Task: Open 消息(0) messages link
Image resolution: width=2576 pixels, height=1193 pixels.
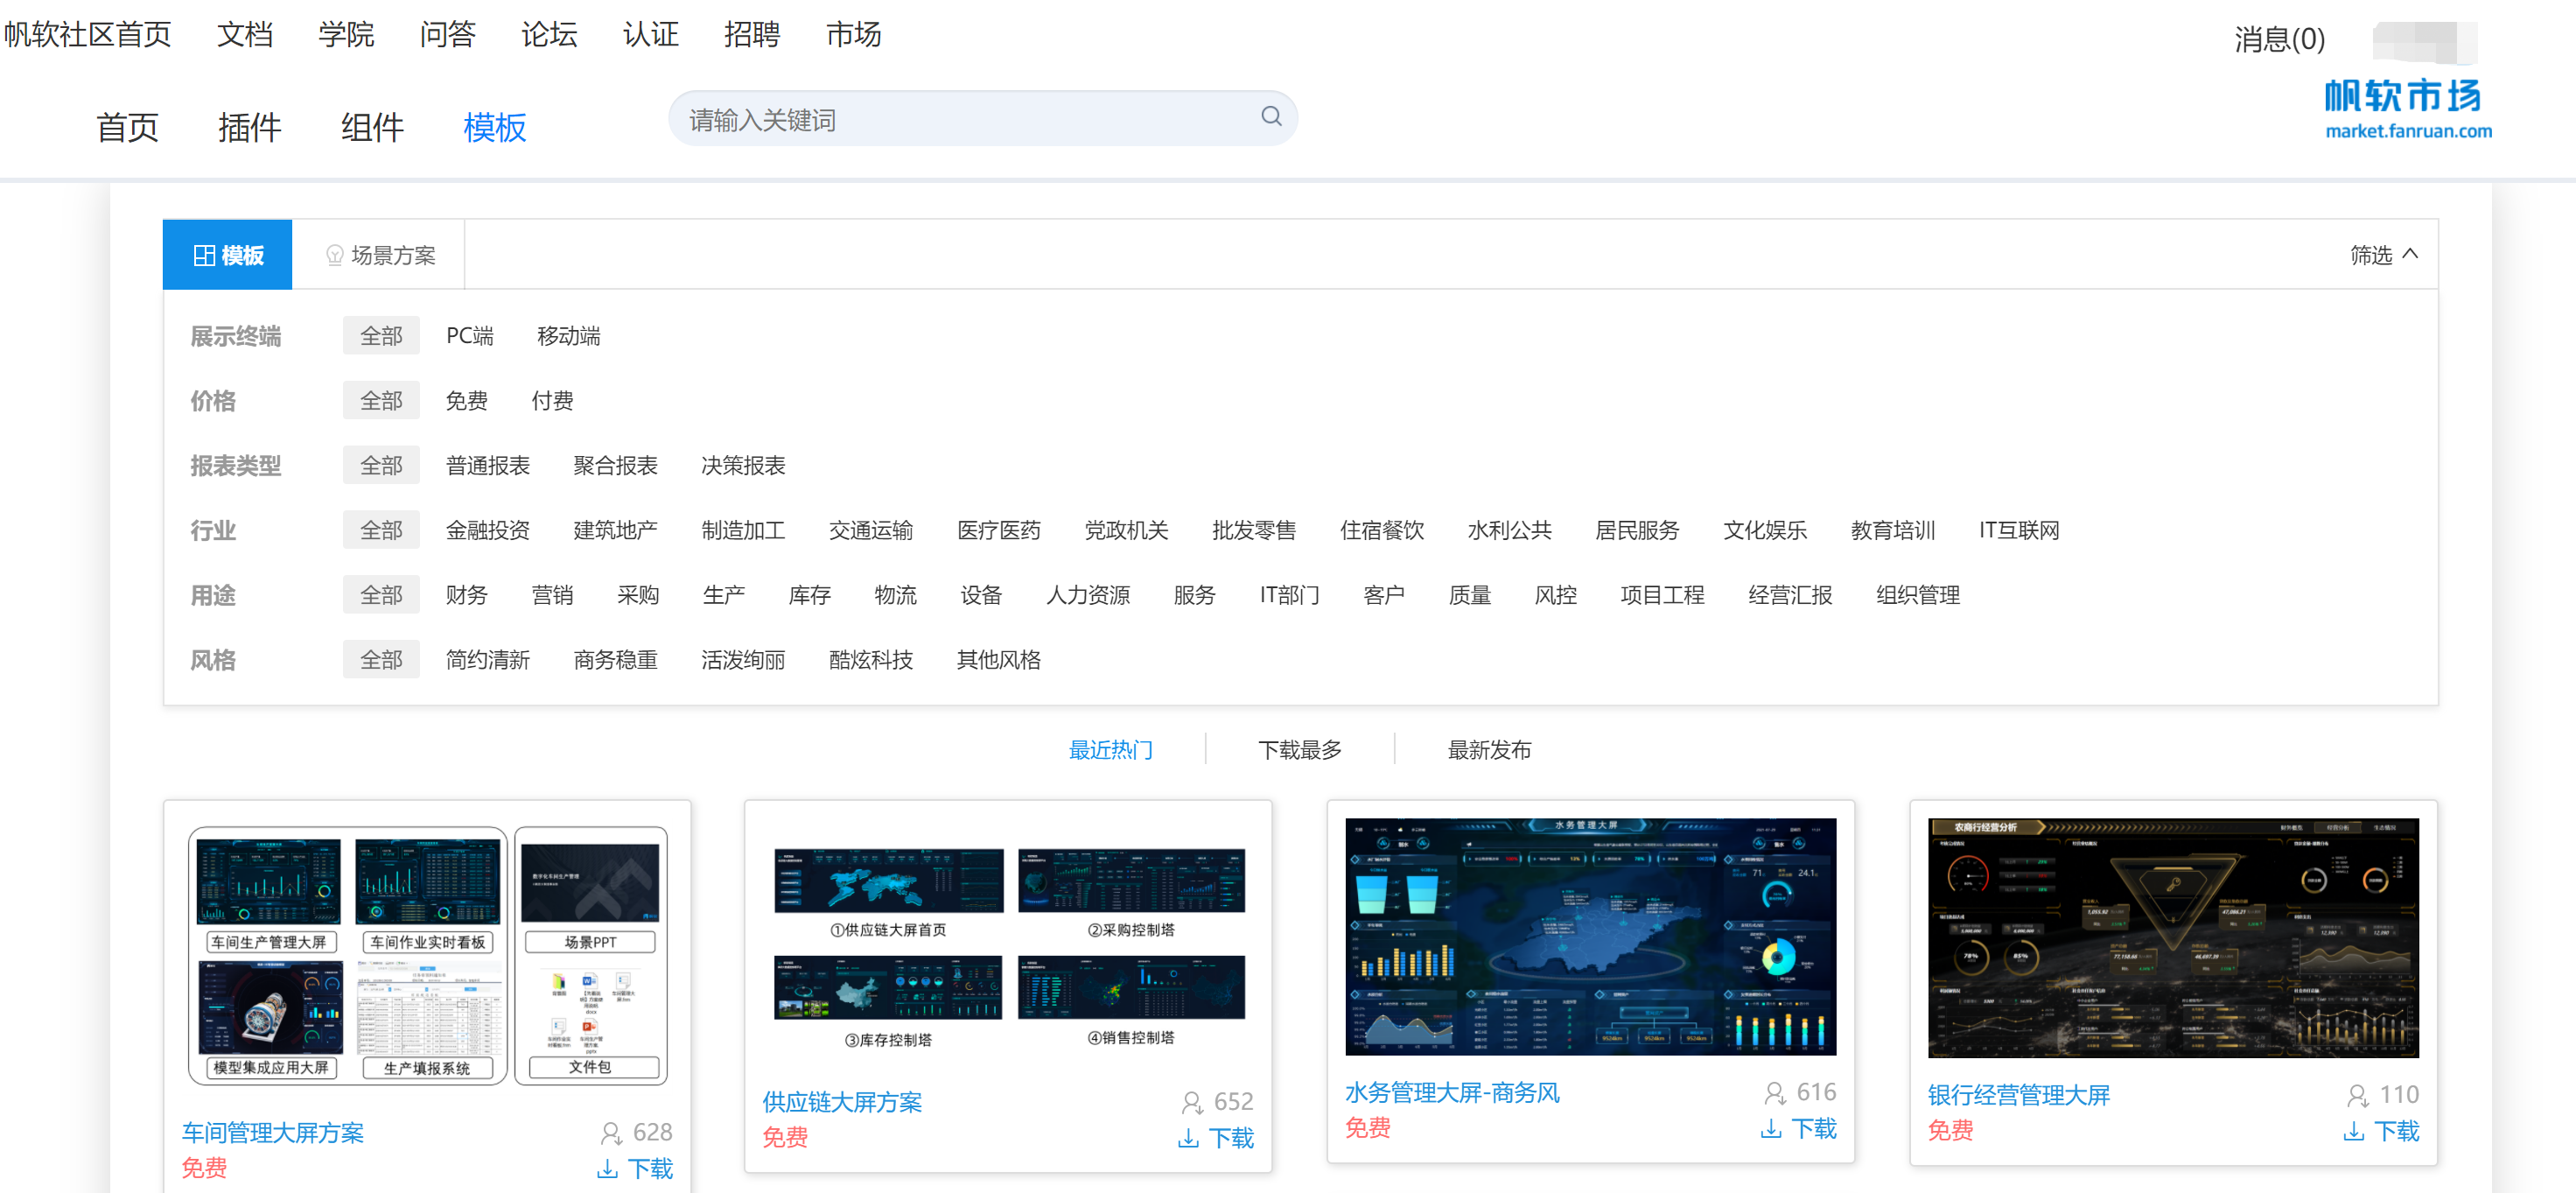Action: (2279, 39)
